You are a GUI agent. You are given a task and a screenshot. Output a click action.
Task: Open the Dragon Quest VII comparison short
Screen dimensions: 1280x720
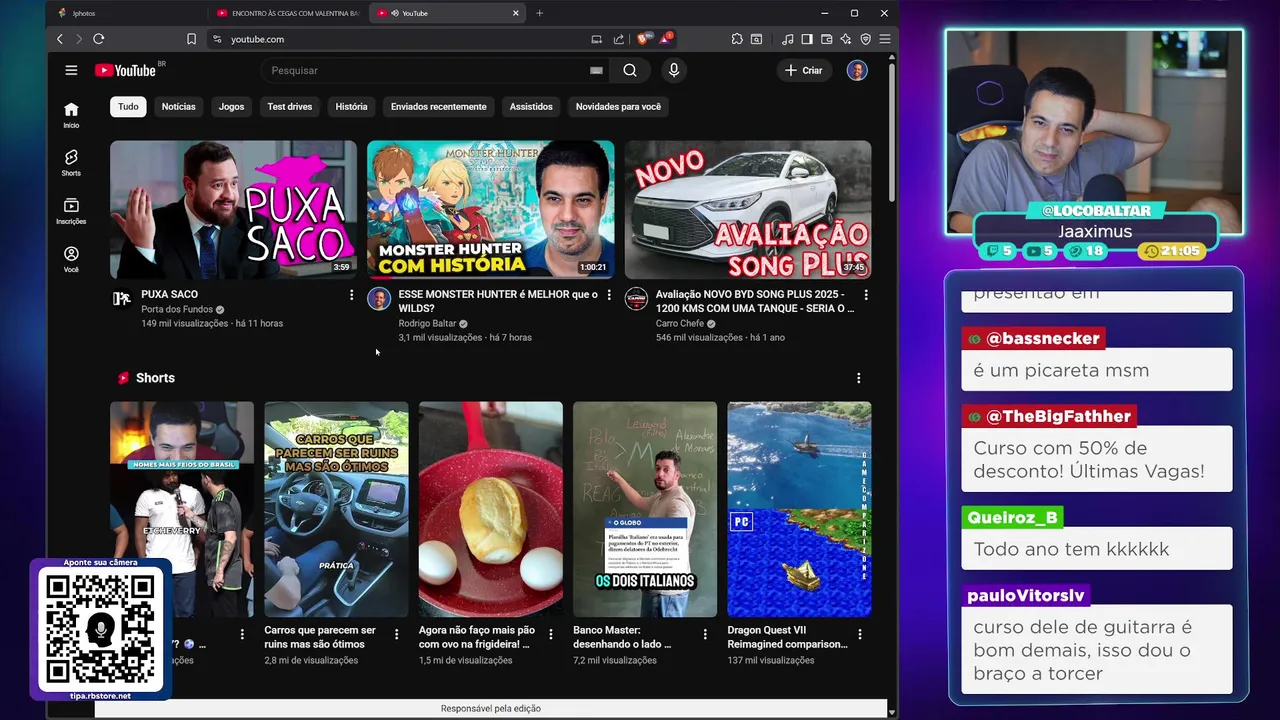click(799, 509)
